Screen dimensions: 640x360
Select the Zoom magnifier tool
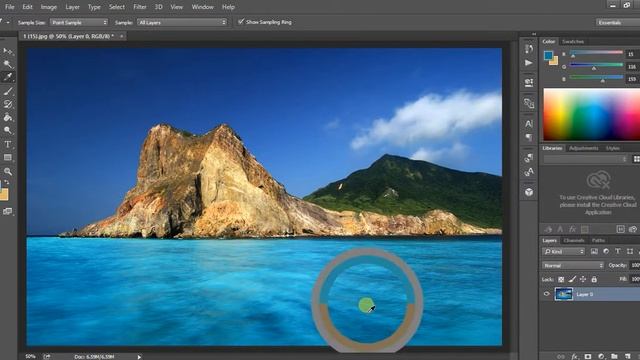pyautogui.click(x=7, y=171)
